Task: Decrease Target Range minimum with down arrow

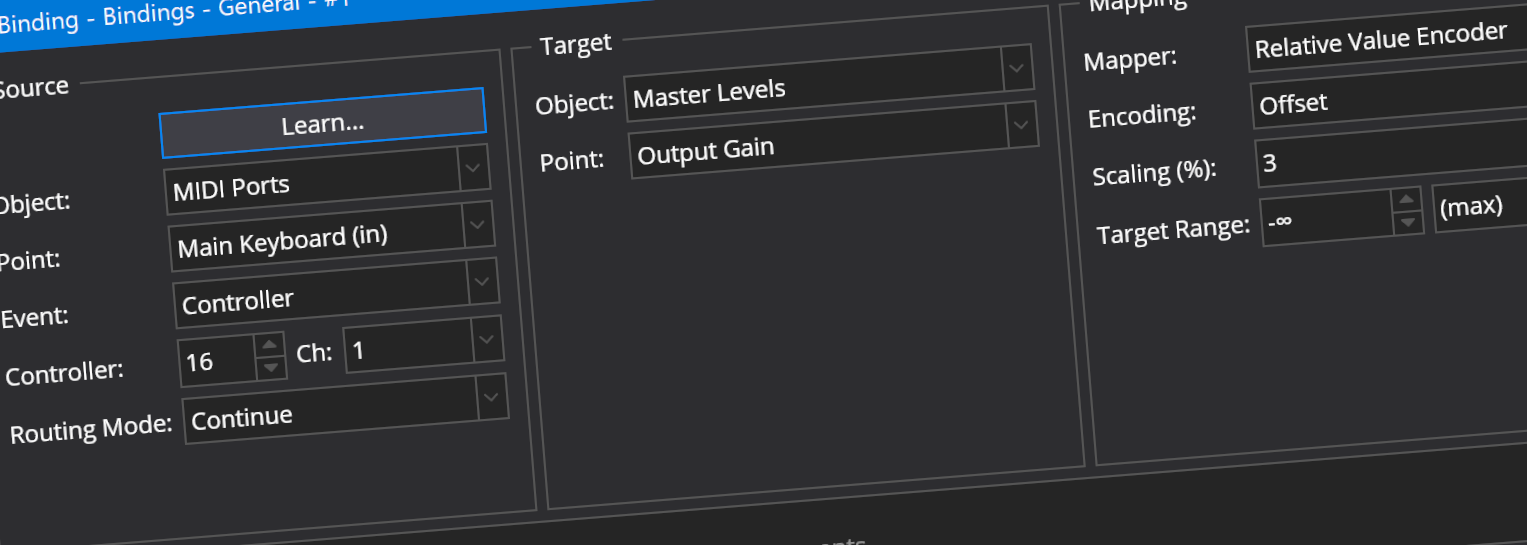Action: tap(1408, 222)
